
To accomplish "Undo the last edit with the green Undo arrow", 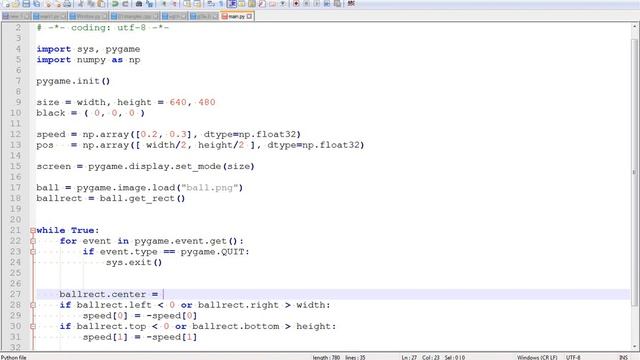I will (x=115, y=4).
